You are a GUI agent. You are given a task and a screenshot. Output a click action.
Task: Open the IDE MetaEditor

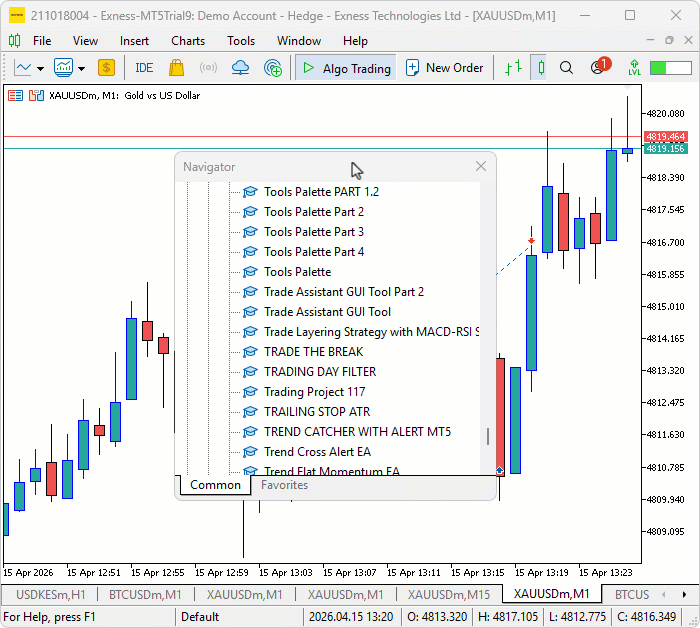144,68
